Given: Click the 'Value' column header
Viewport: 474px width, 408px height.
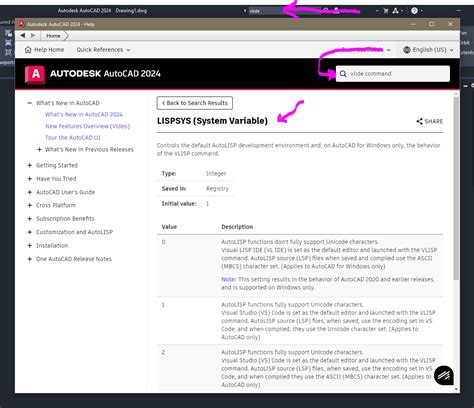Looking at the screenshot, I should pyautogui.click(x=169, y=227).
